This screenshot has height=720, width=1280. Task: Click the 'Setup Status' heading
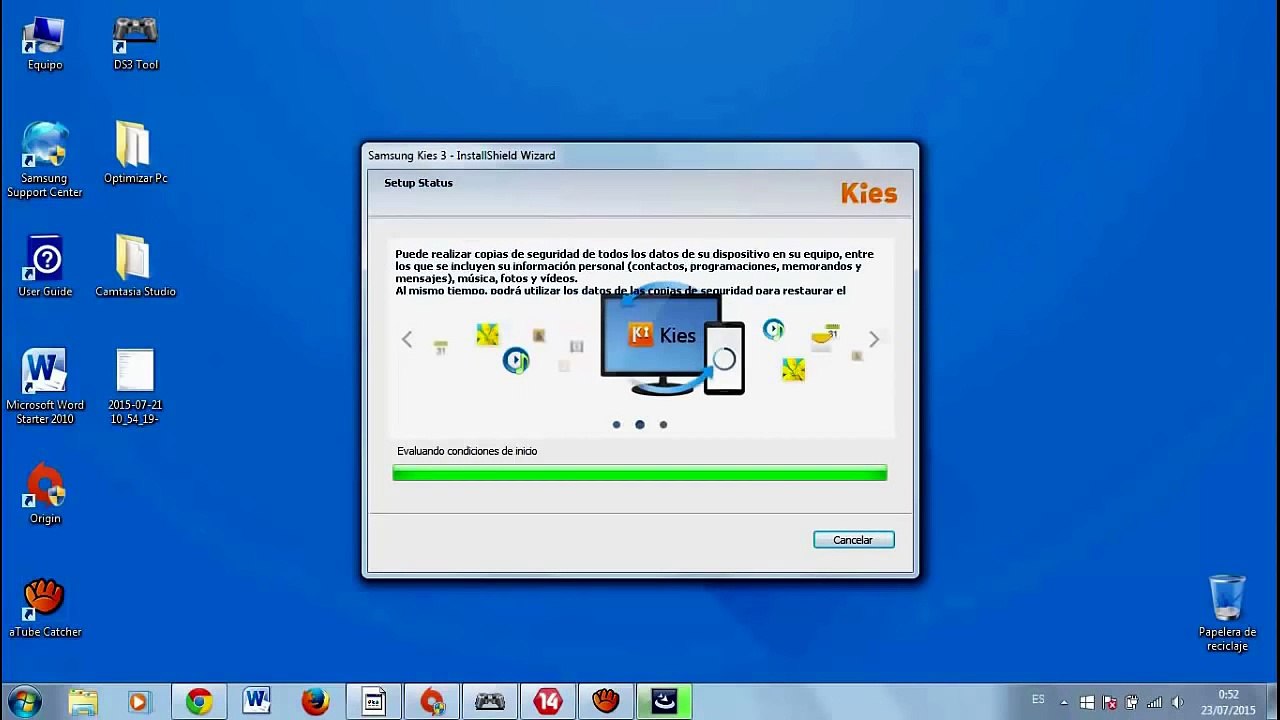click(418, 183)
